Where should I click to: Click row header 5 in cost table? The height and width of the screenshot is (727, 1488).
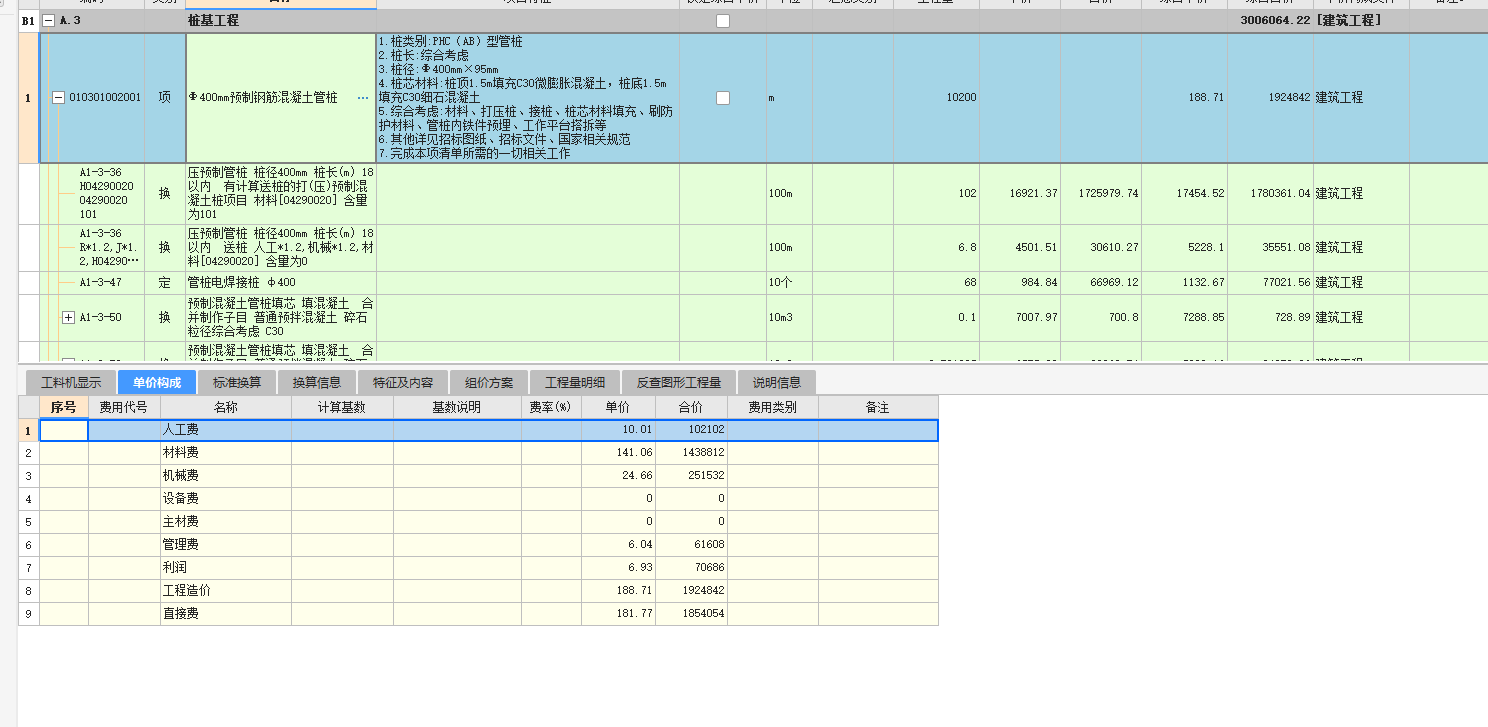[x=29, y=522]
